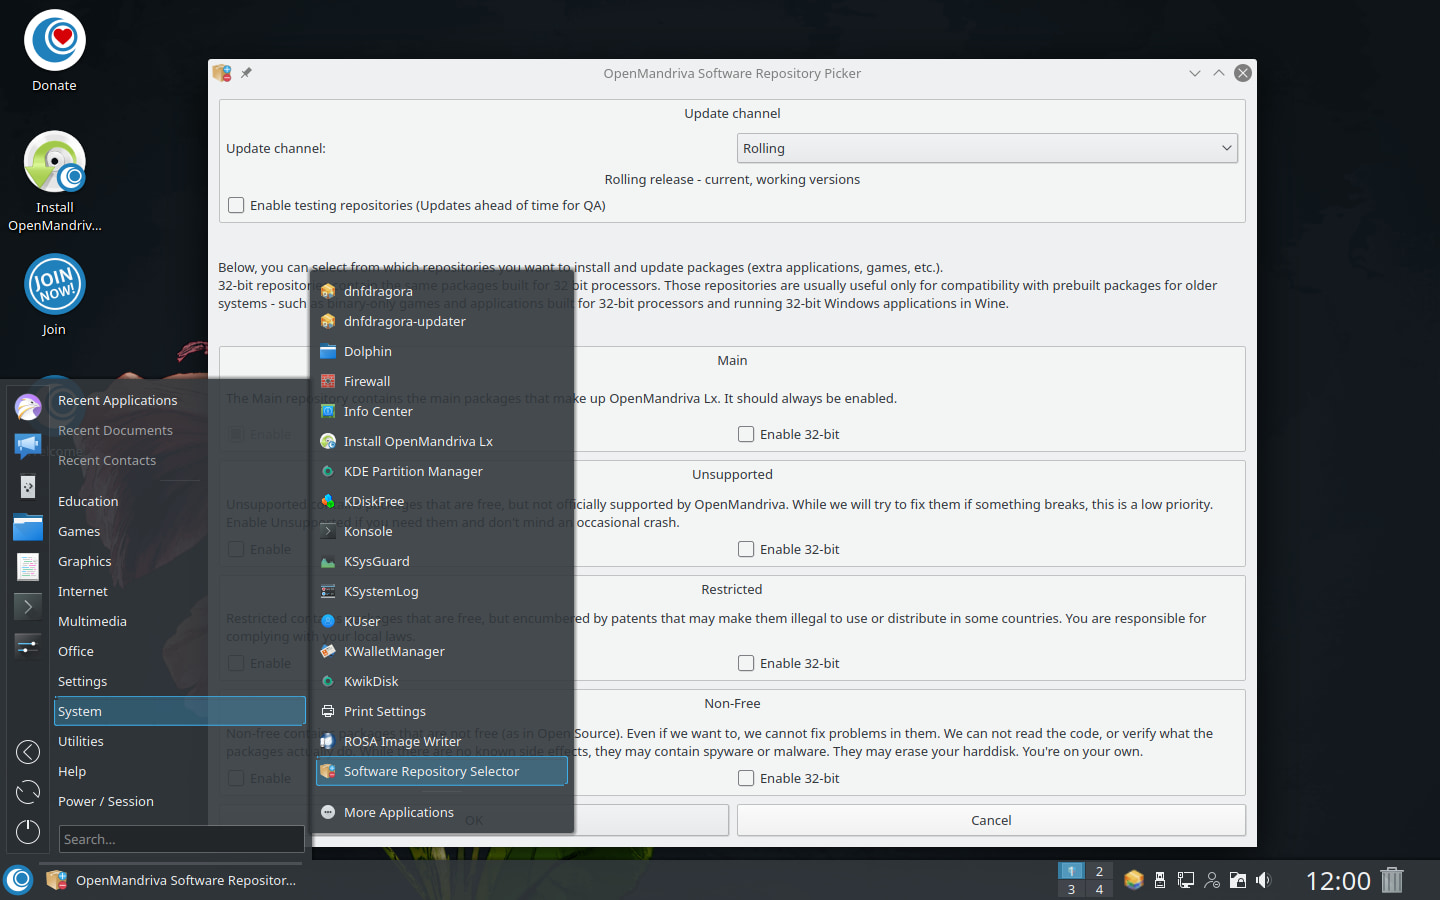Open the Help menu entry

point(180,771)
